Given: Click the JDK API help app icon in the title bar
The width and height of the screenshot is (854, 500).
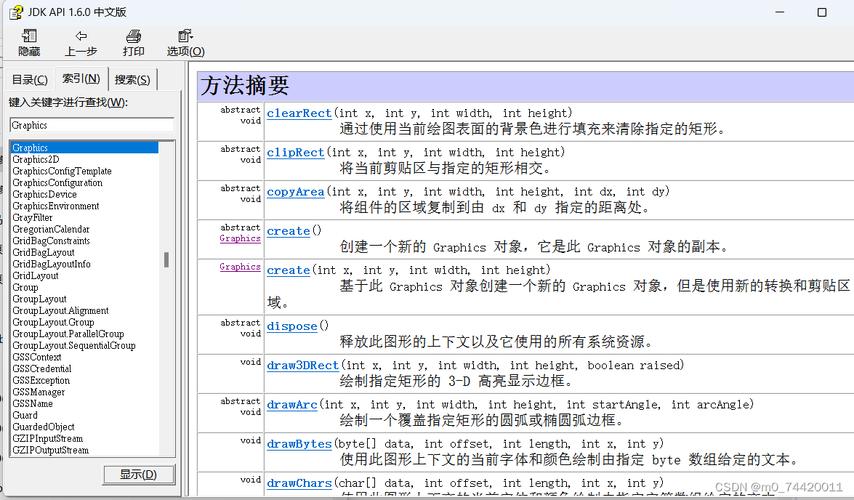Looking at the screenshot, I should 16,12.
